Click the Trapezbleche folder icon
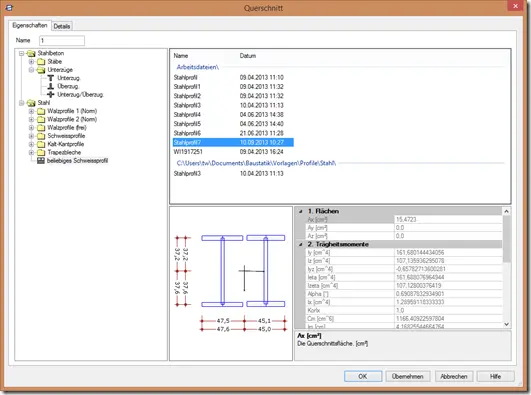 41,152
